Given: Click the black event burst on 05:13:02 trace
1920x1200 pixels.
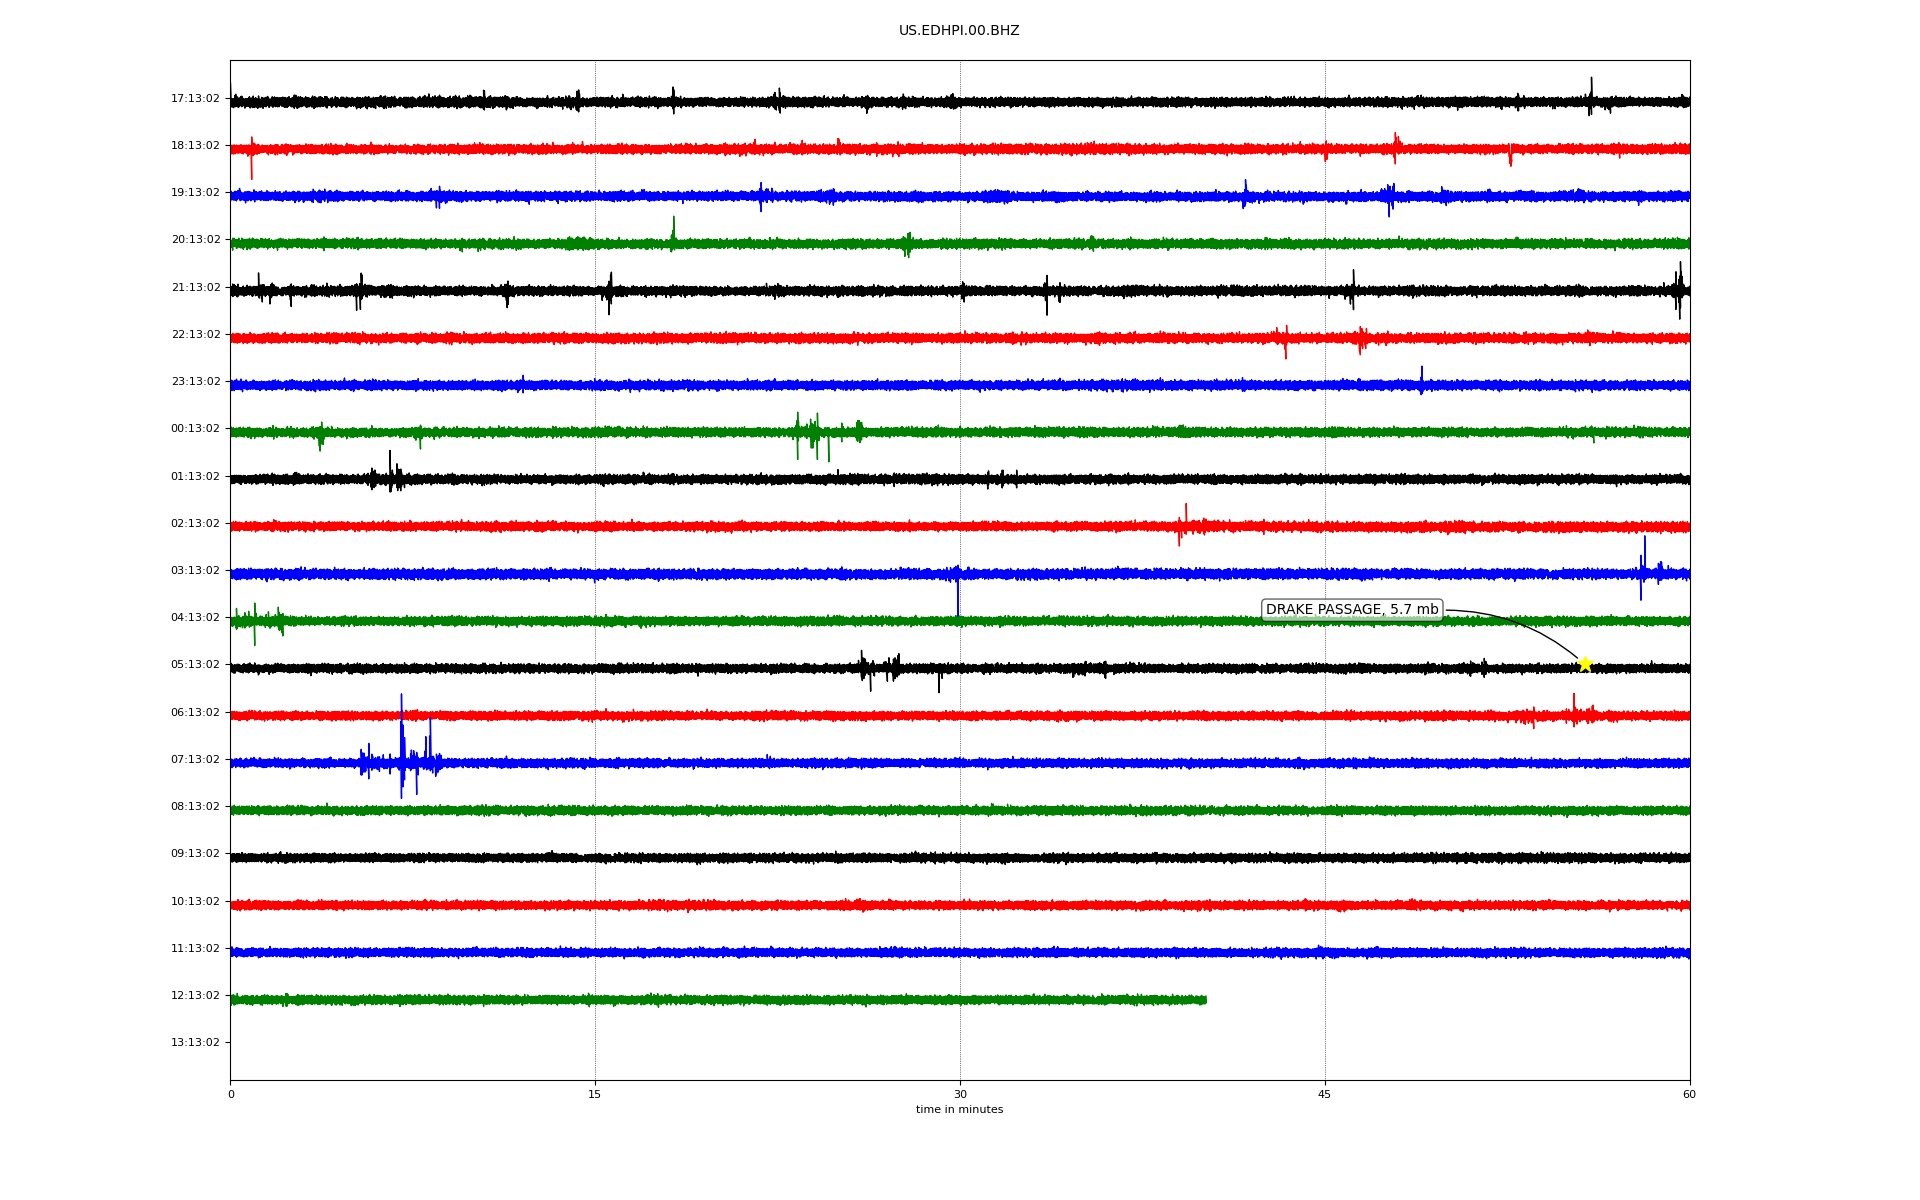Looking at the screenshot, I should click(x=880, y=669).
